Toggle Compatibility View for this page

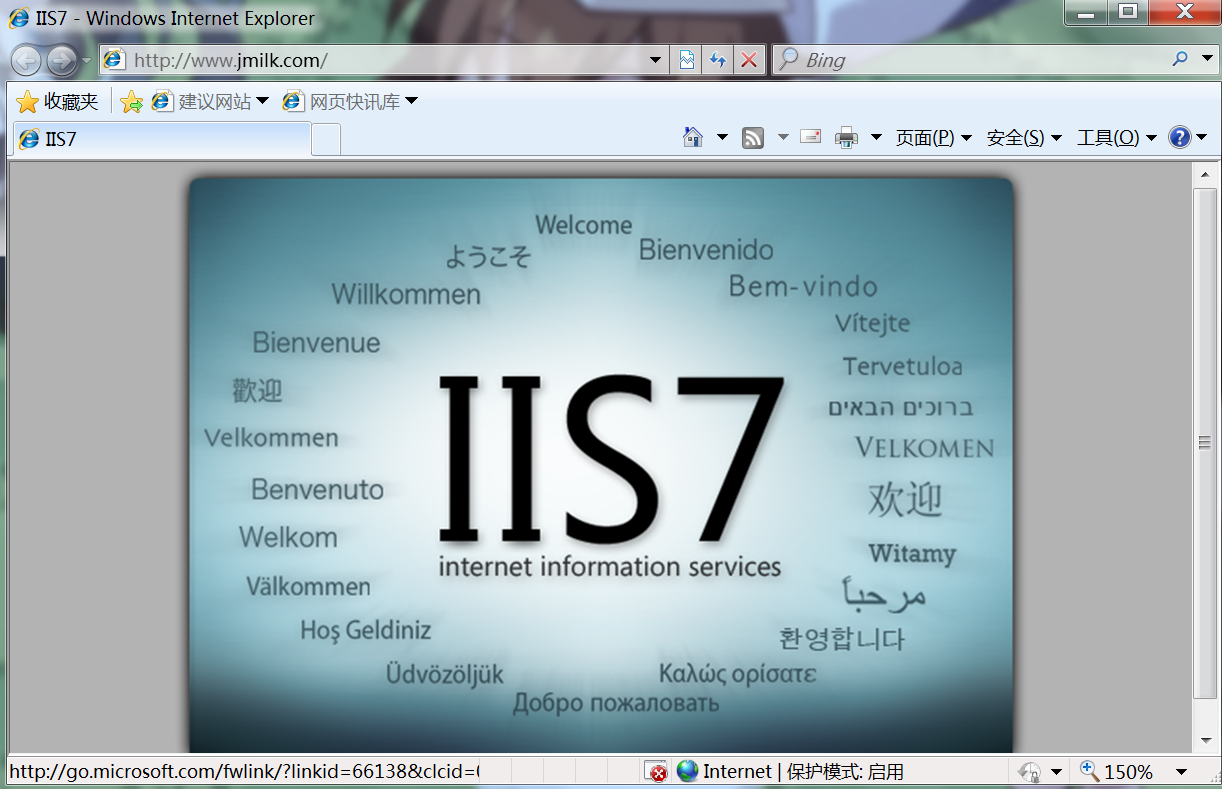pyautogui.click(x=687, y=60)
